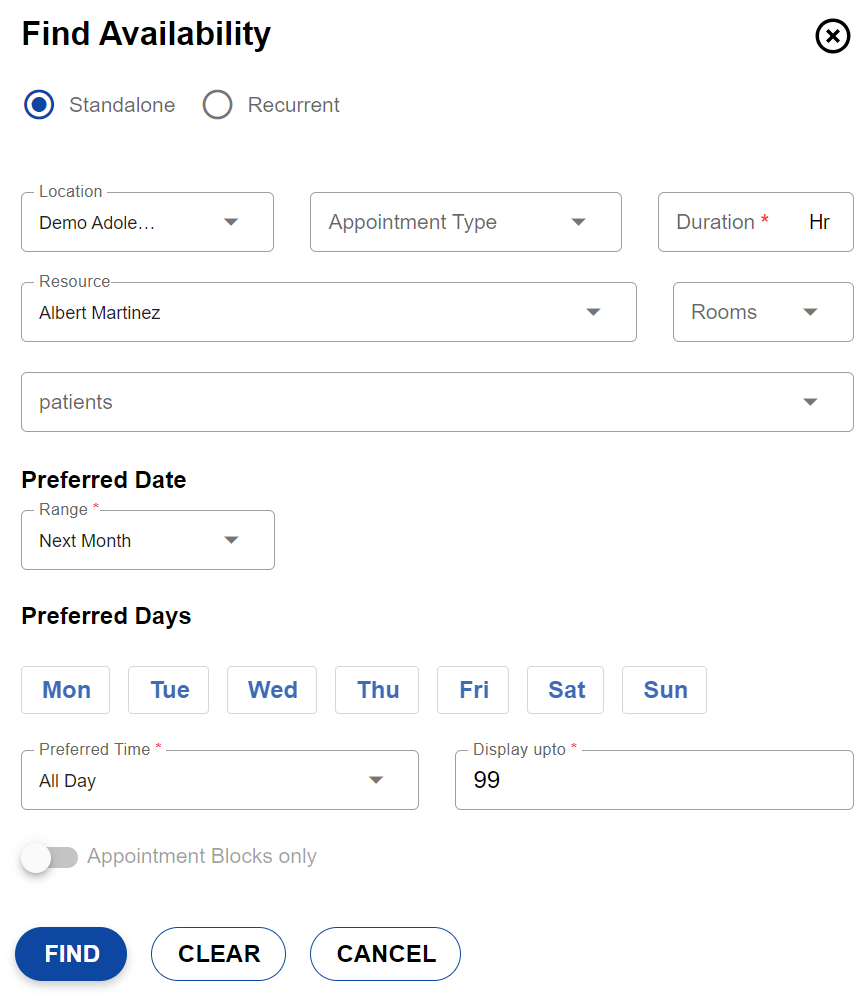This screenshot has height=1004, width=866.
Task: Choose Fri in preferred days
Action: [x=473, y=690]
